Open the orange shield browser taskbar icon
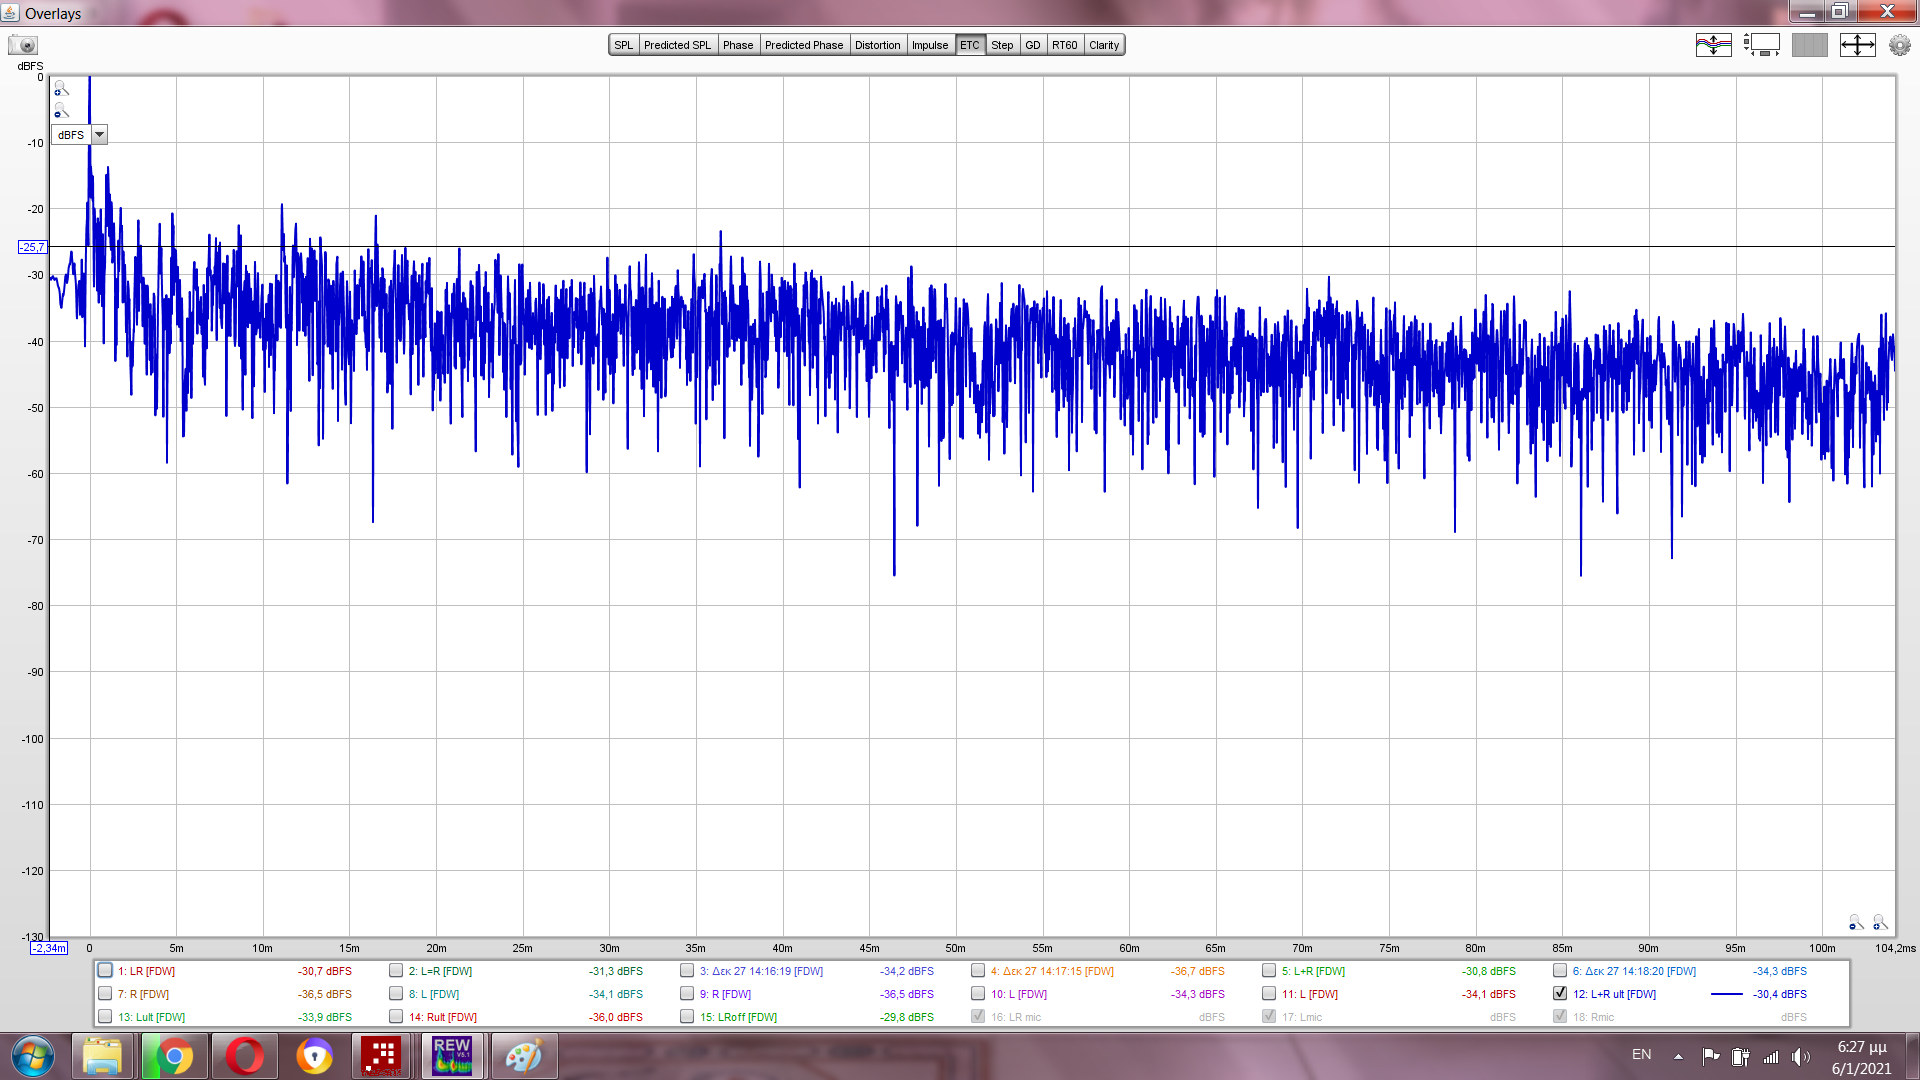The width and height of the screenshot is (1920, 1080). [314, 1056]
